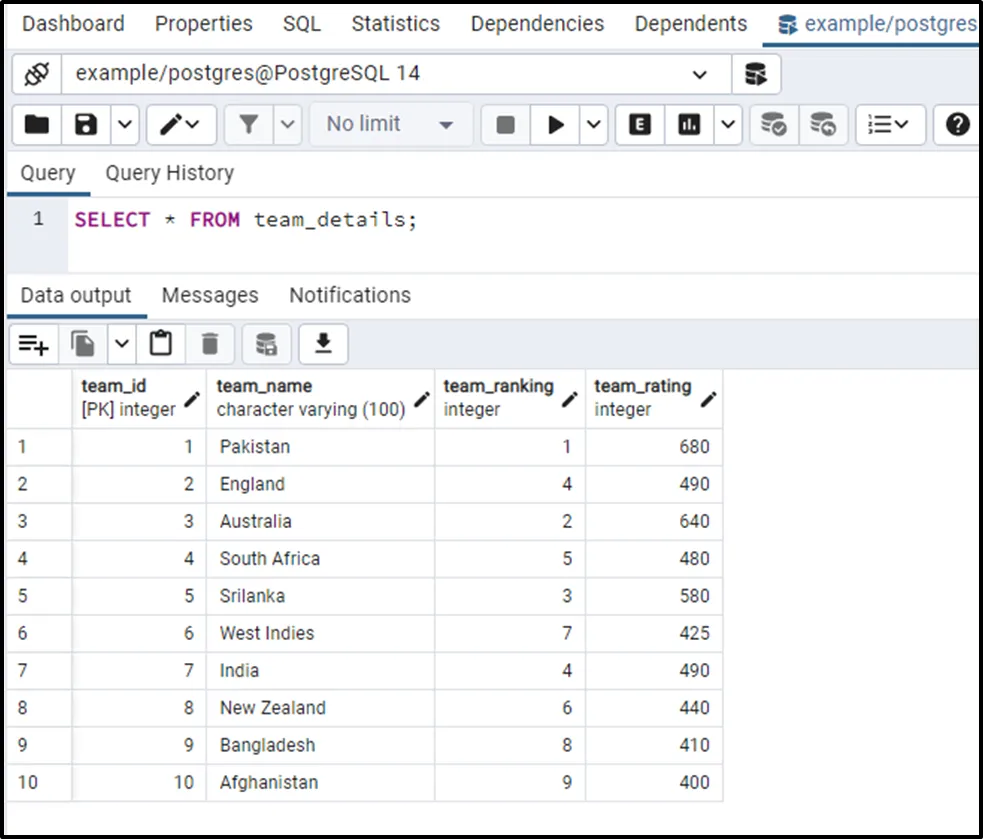Open the database connection dropdown
983x839 pixels.
699,74
